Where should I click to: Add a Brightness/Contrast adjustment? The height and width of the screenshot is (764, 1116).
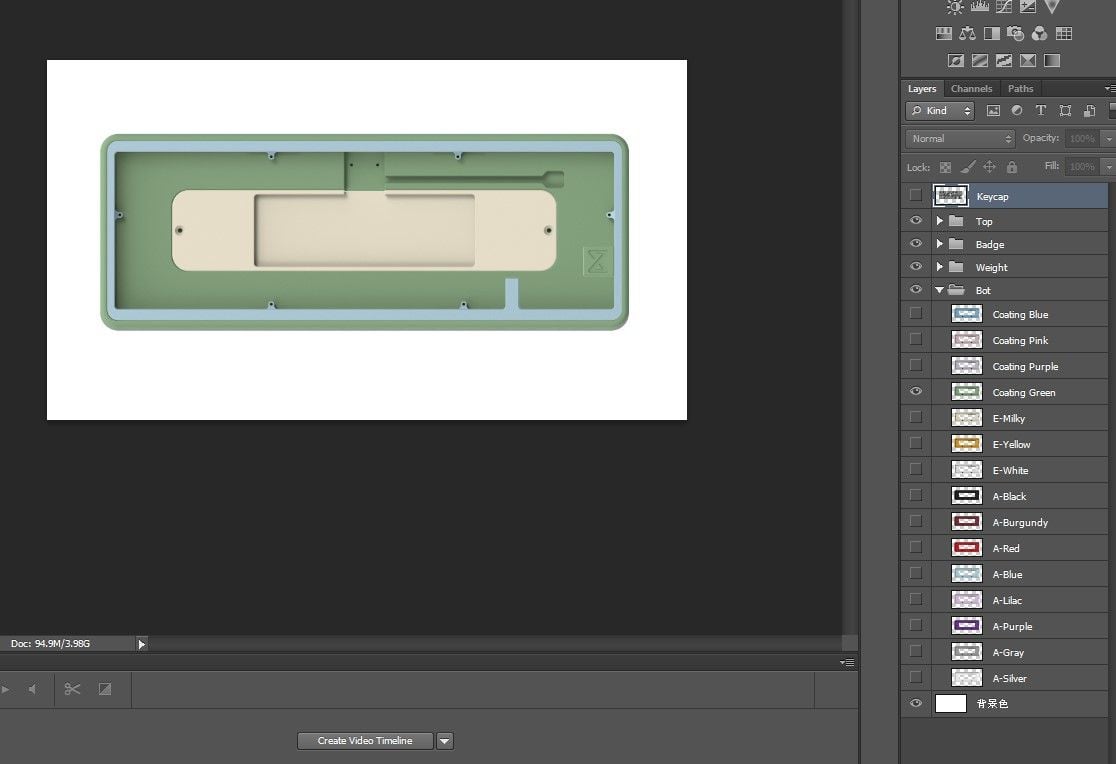(x=955, y=7)
